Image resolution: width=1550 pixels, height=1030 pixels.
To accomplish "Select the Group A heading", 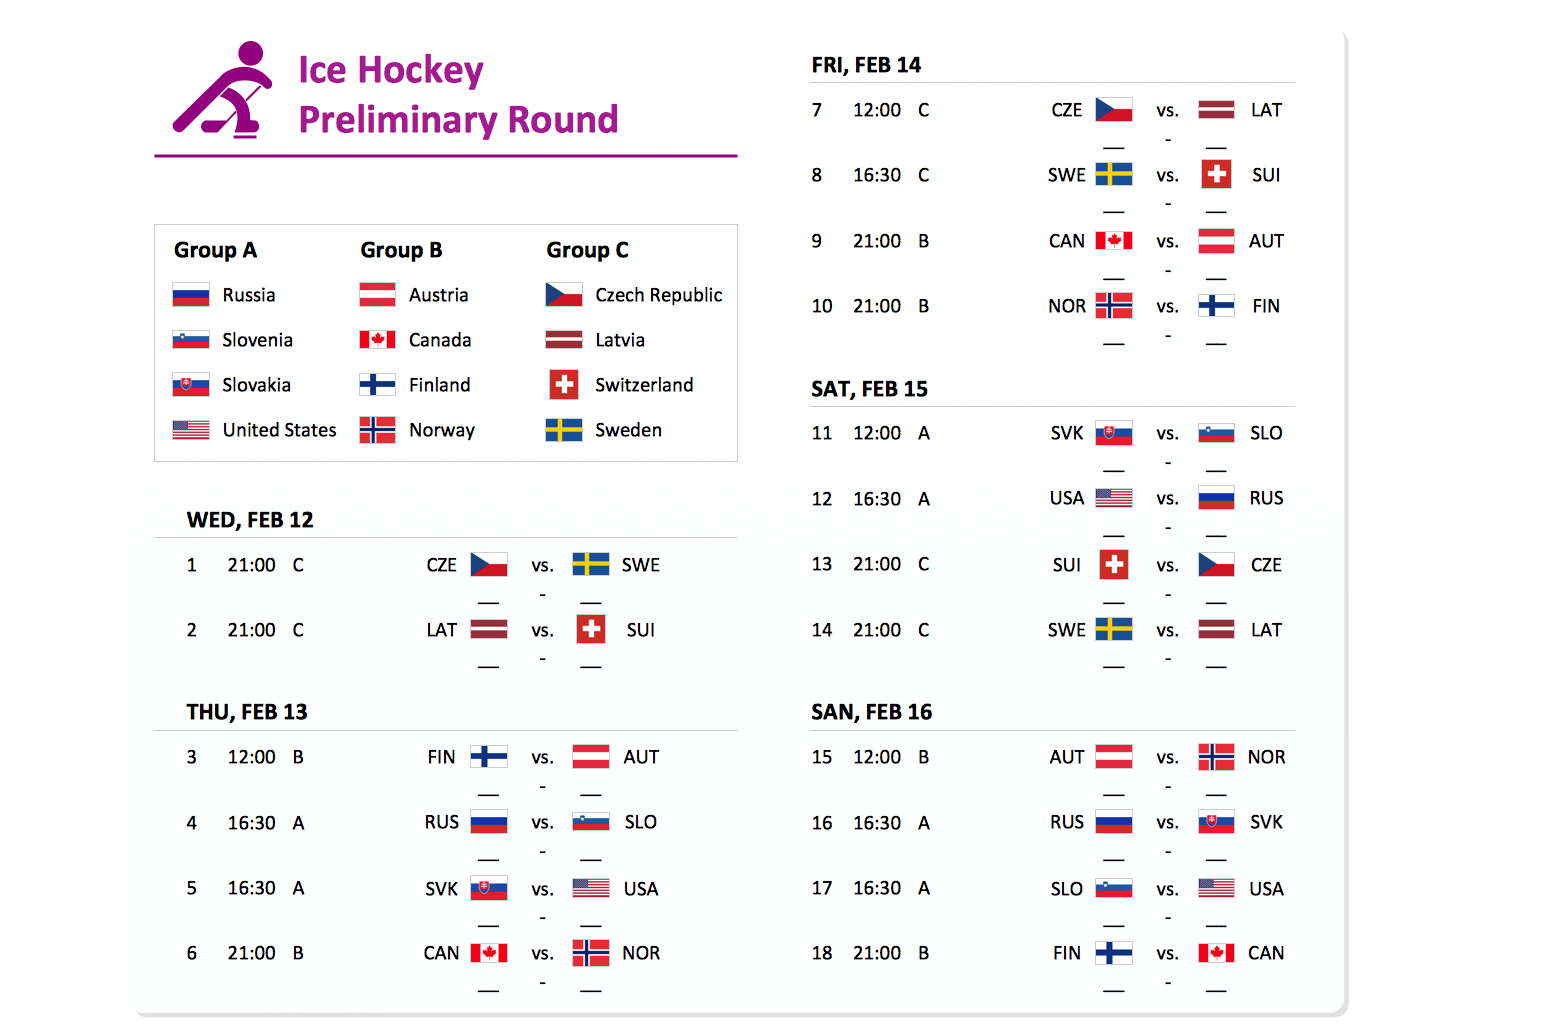I will coord(215,250).
